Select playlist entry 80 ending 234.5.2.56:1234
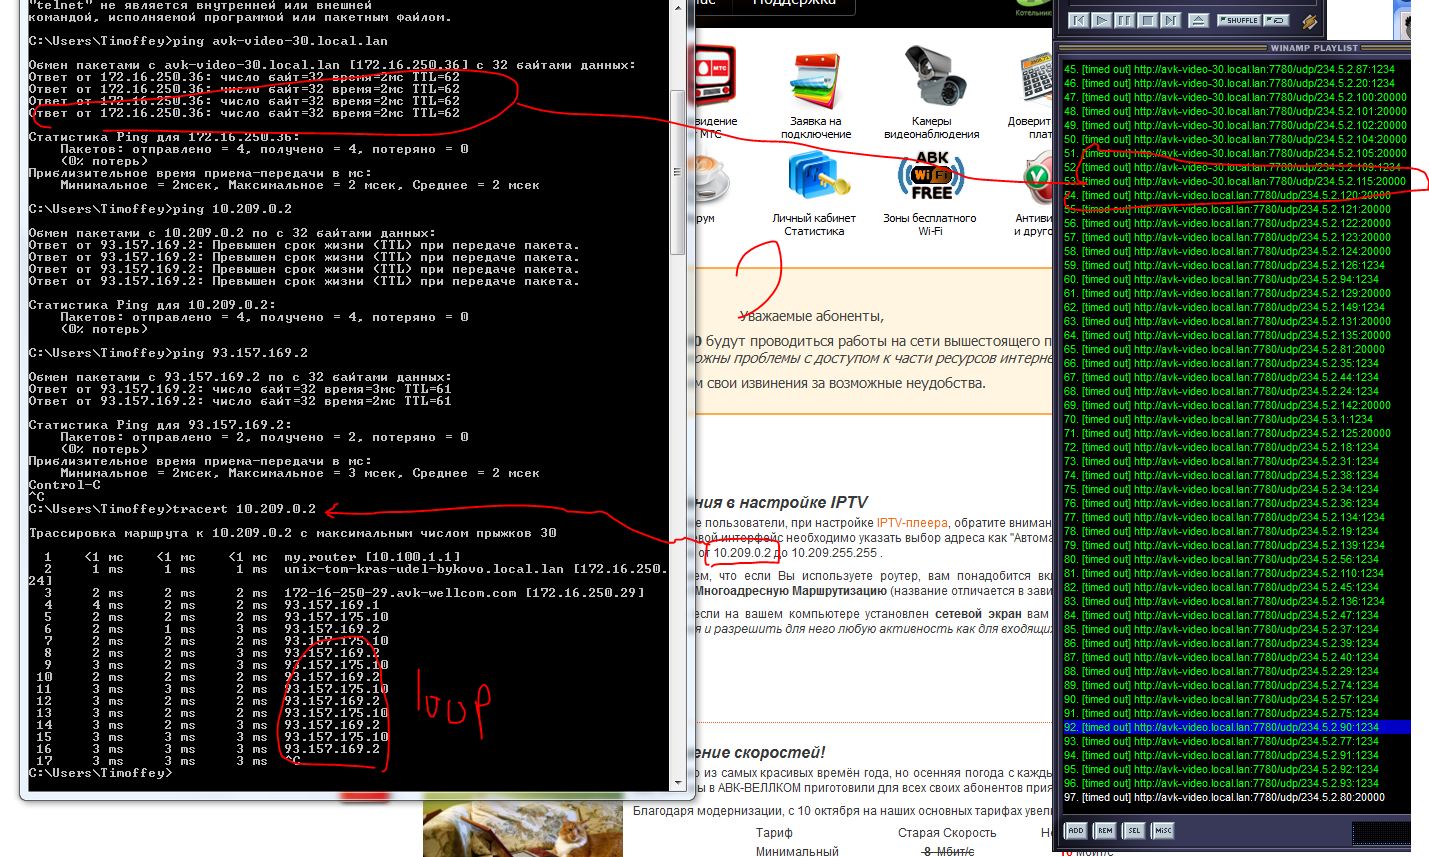 tap(1236, 559)
